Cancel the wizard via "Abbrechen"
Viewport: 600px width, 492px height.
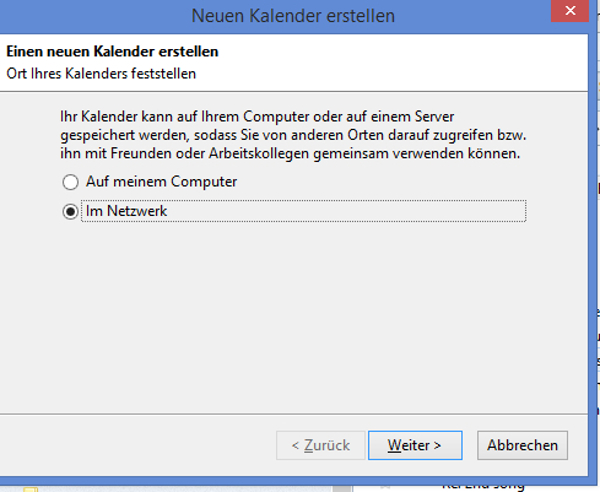[x=522, y=445]
